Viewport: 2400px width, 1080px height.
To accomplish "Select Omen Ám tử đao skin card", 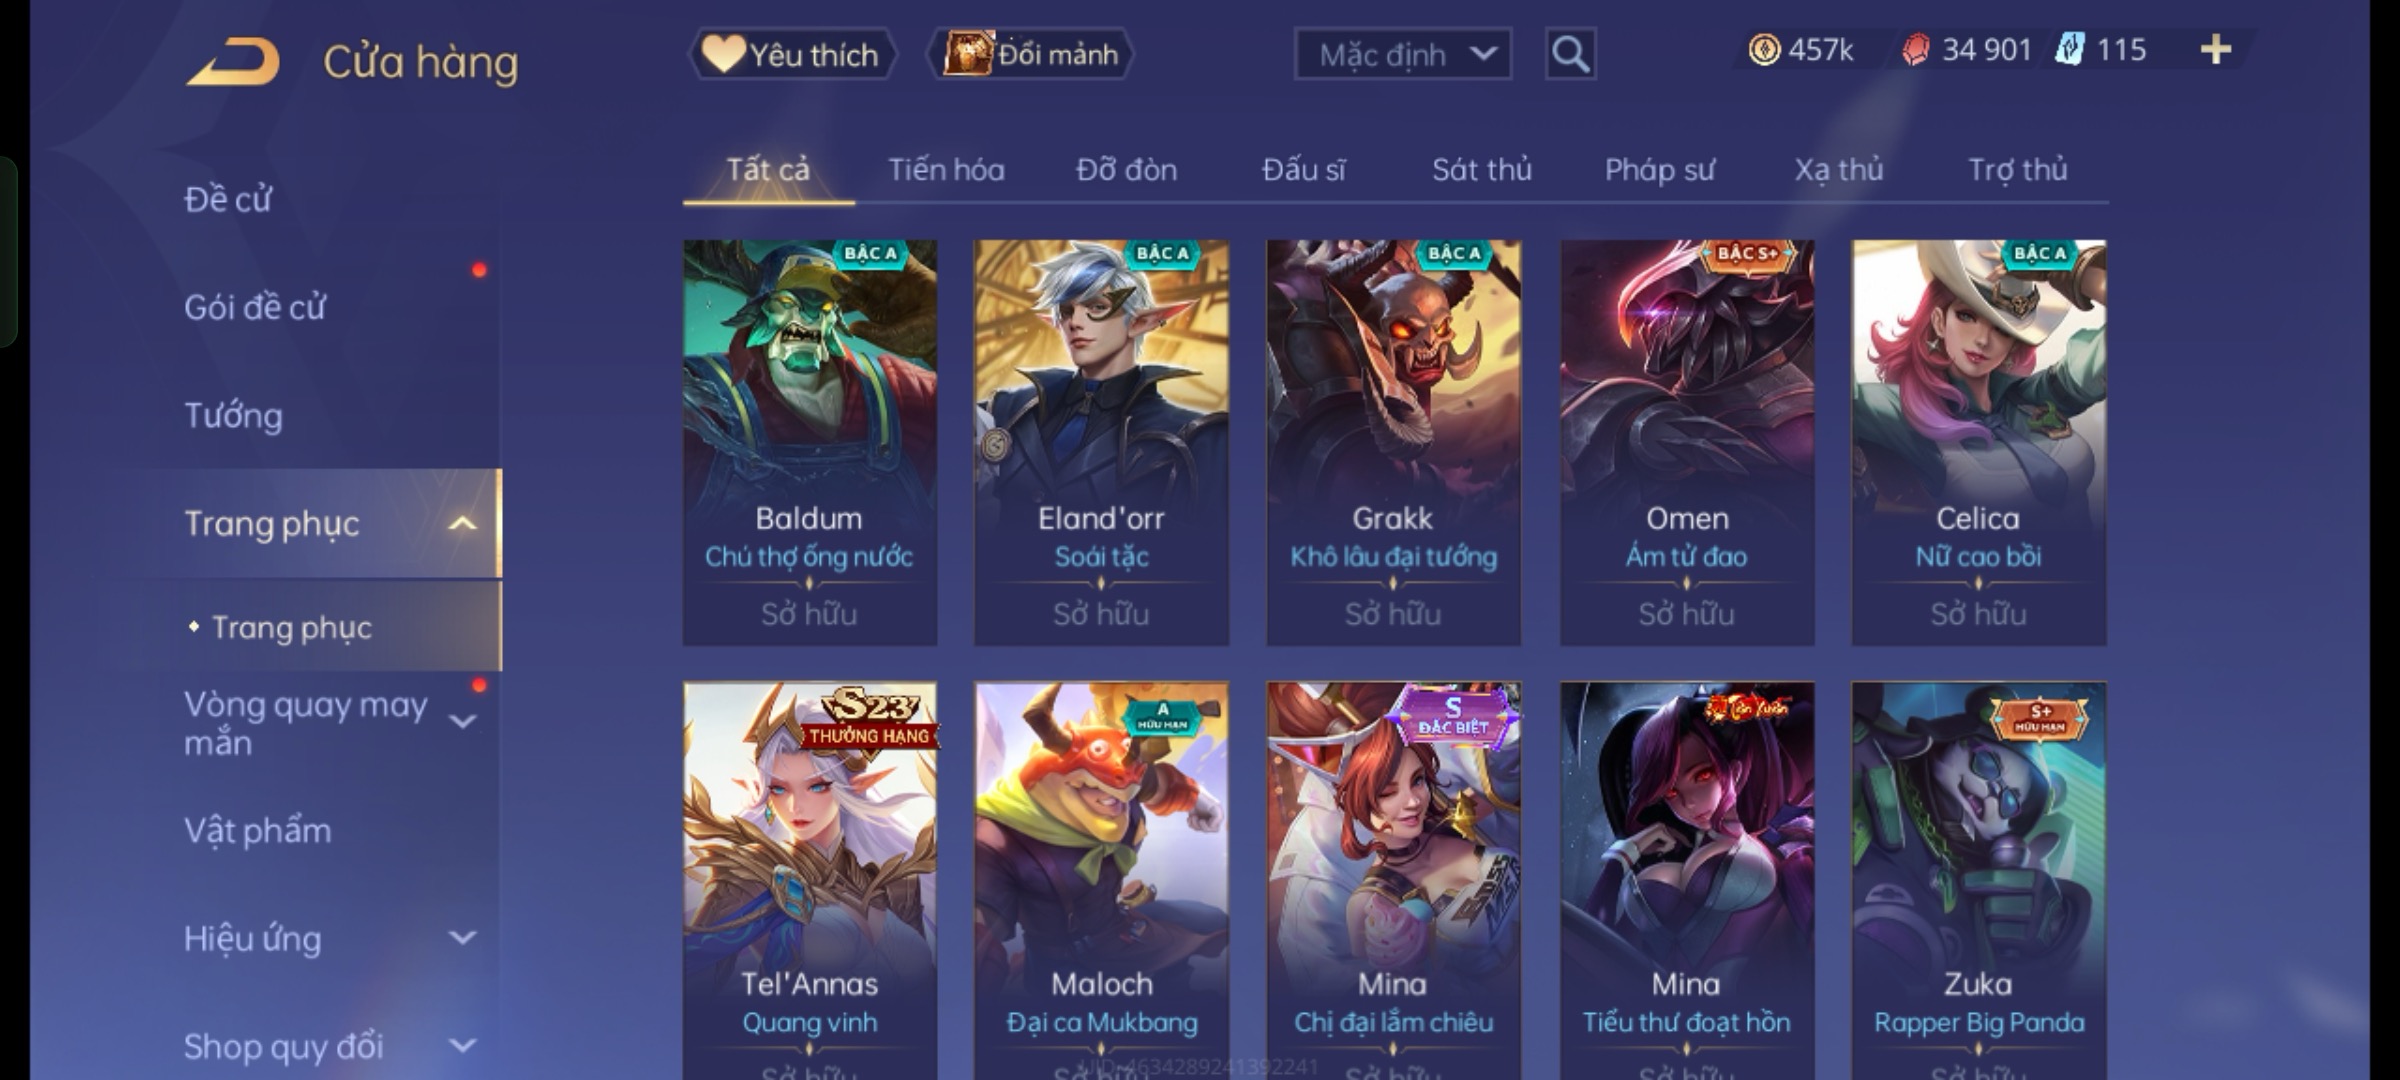I will (1687, 442).
